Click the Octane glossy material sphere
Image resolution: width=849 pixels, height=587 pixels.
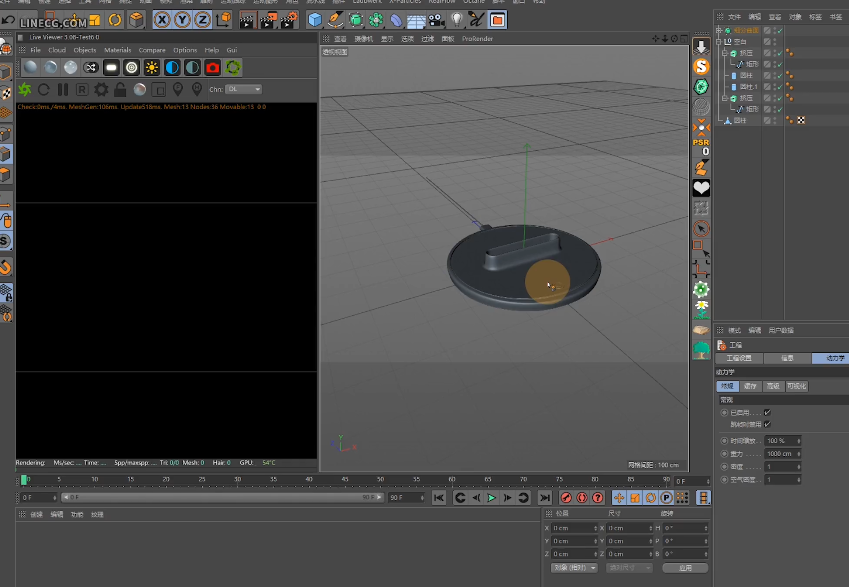coord(51,68)
